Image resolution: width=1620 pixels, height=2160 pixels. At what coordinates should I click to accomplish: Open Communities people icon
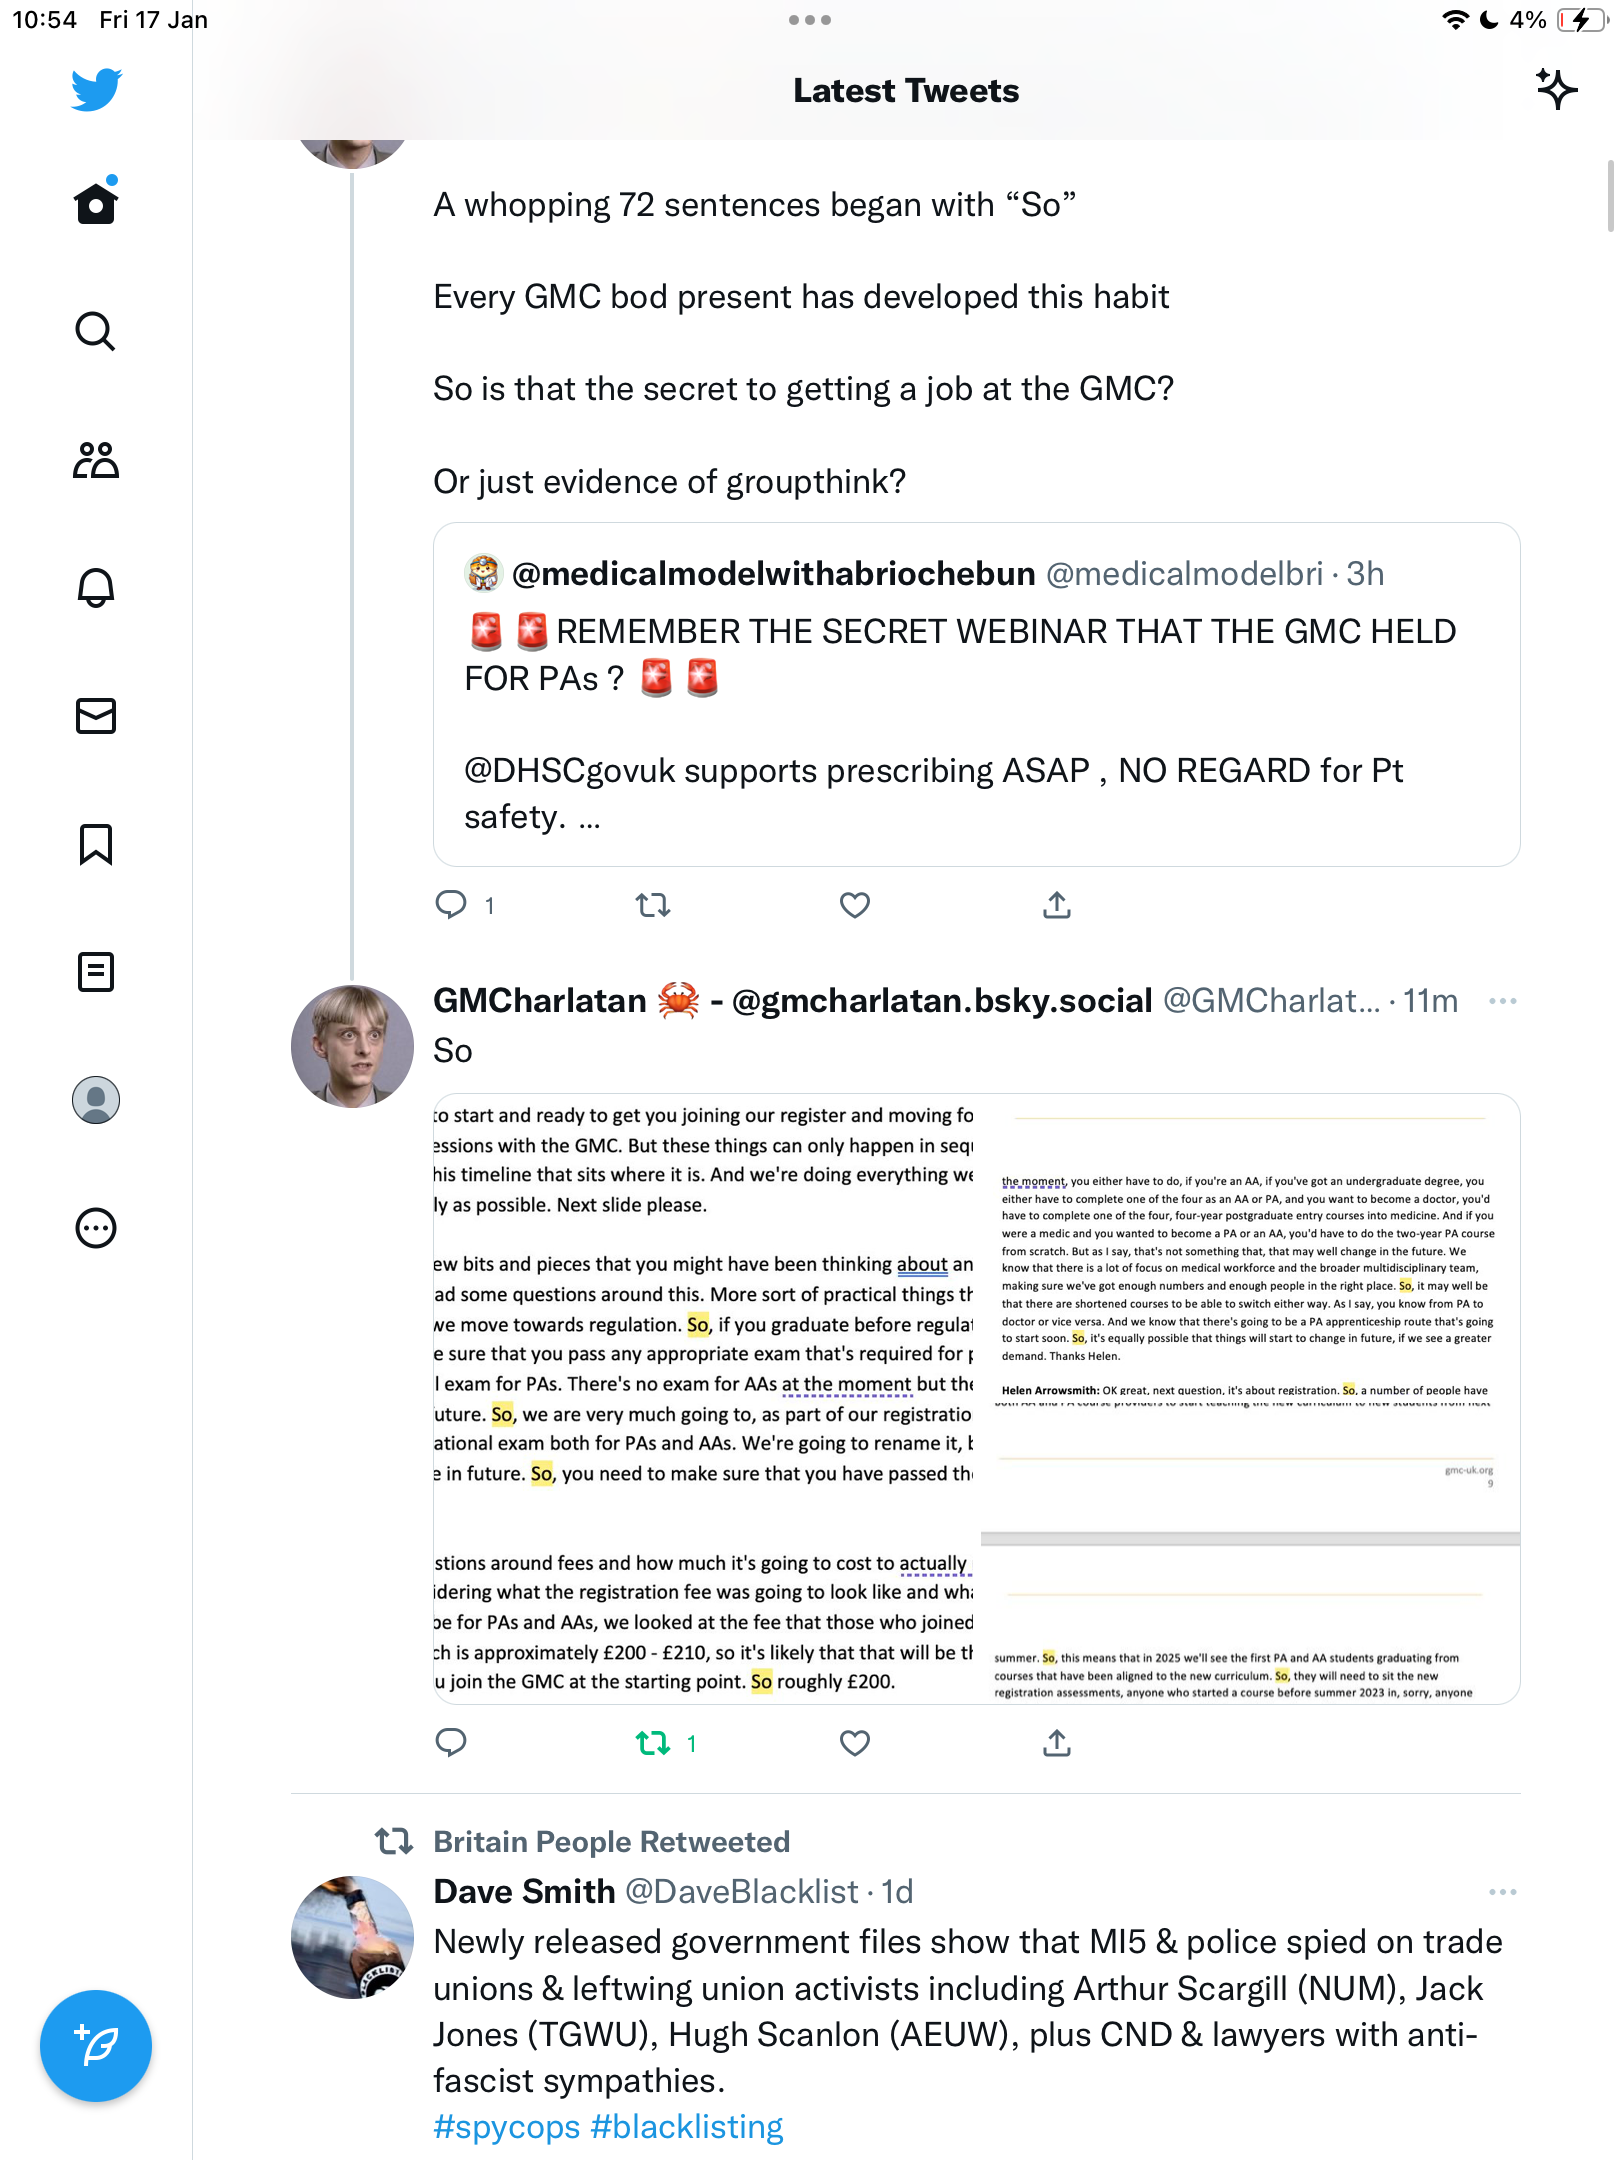point(96,460)
